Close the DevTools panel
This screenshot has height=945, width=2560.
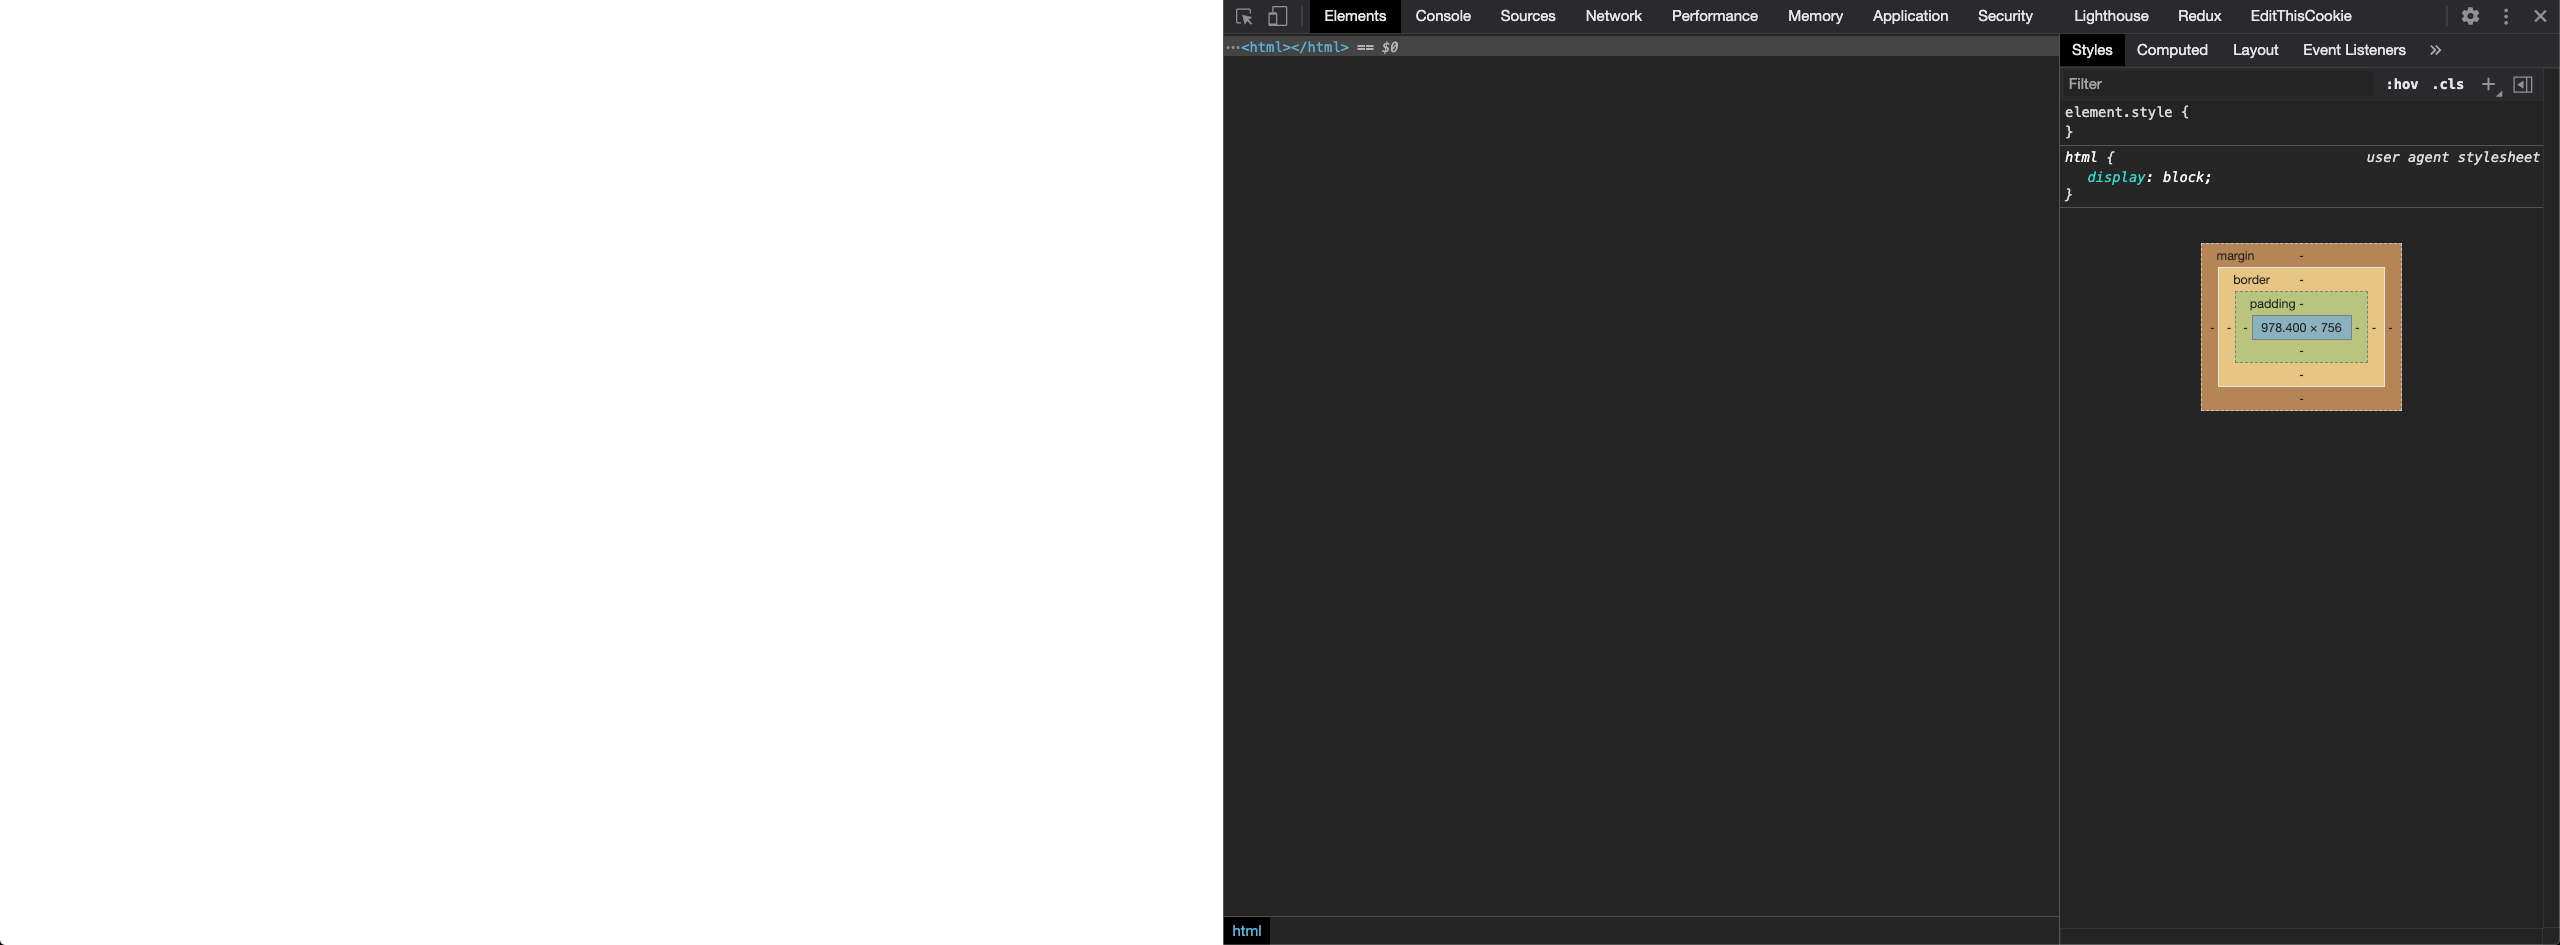coord(2540,17)
